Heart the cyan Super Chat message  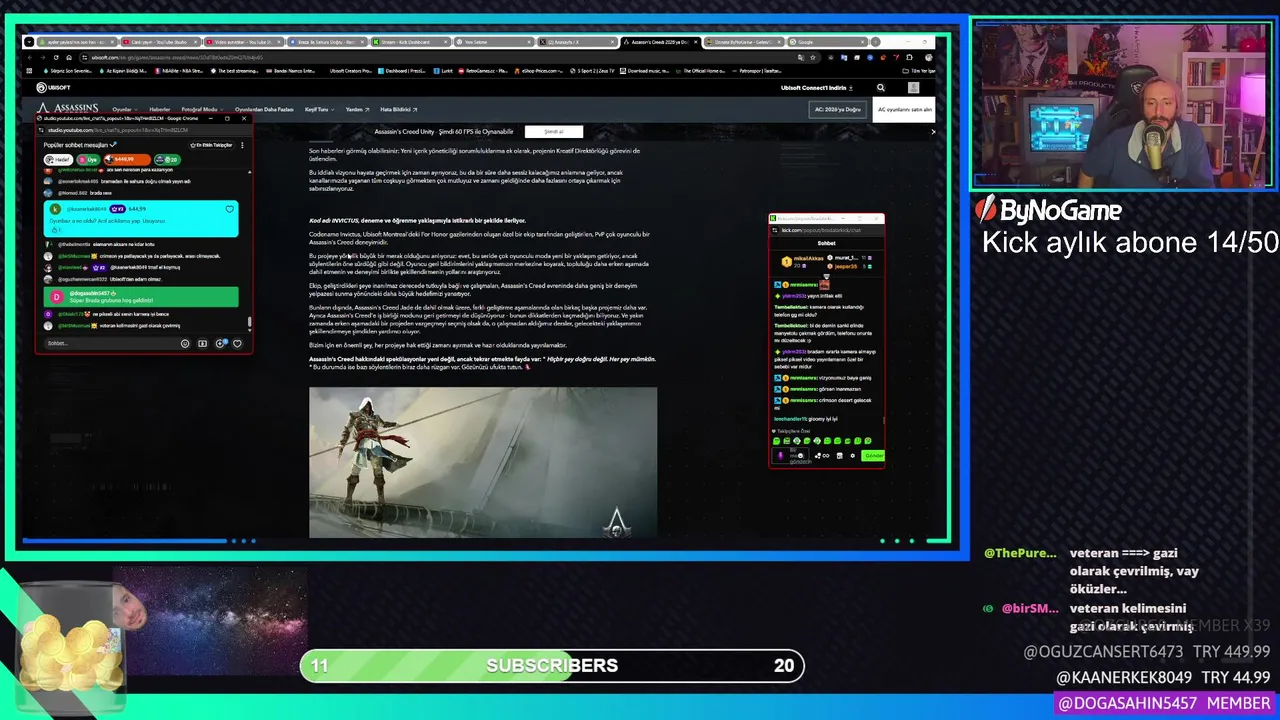[x=229, y=209]
